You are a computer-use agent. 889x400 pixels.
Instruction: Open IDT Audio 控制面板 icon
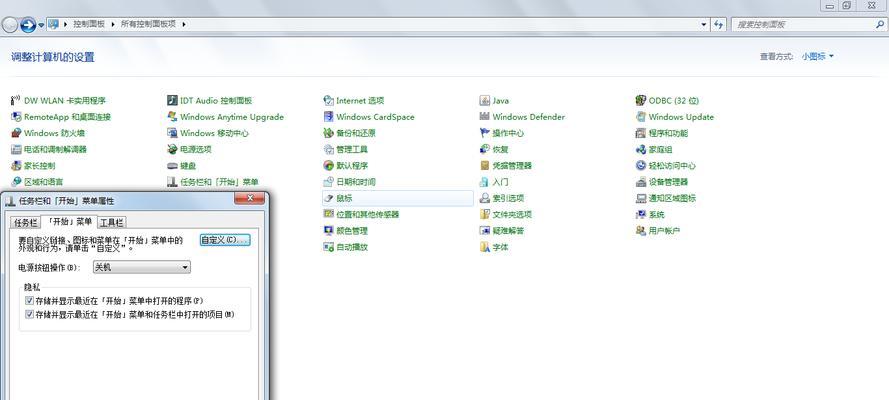click(172, 101)
